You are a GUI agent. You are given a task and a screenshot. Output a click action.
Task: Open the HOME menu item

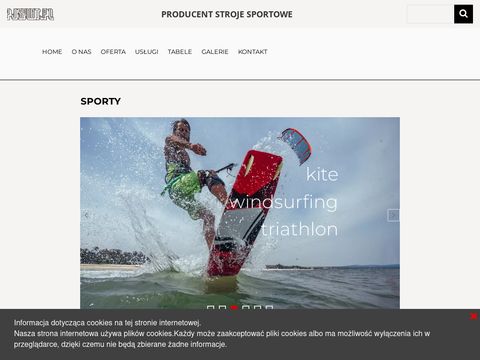(x=52, y=52)
